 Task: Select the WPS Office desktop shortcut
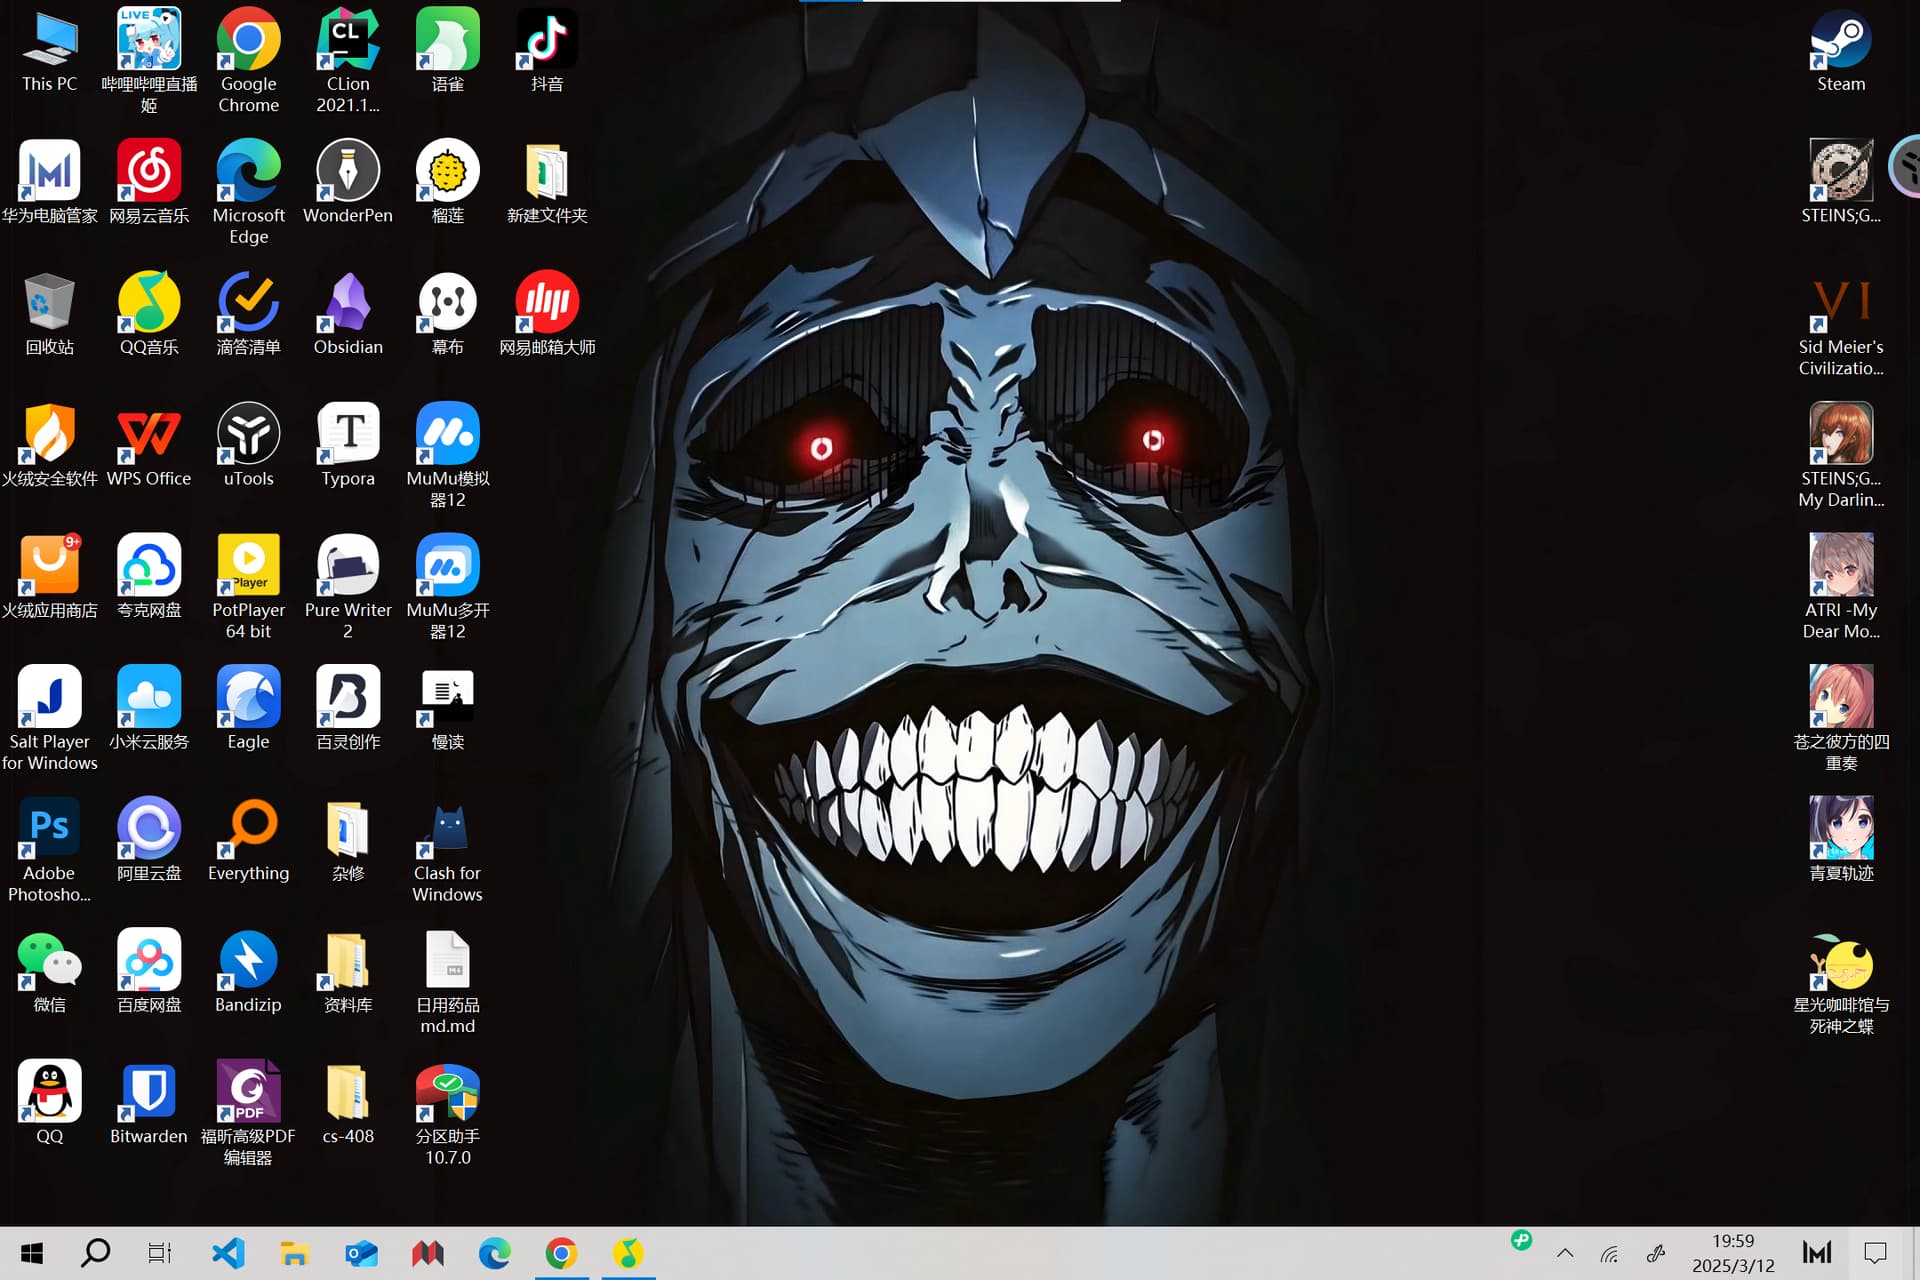[149, 445]
